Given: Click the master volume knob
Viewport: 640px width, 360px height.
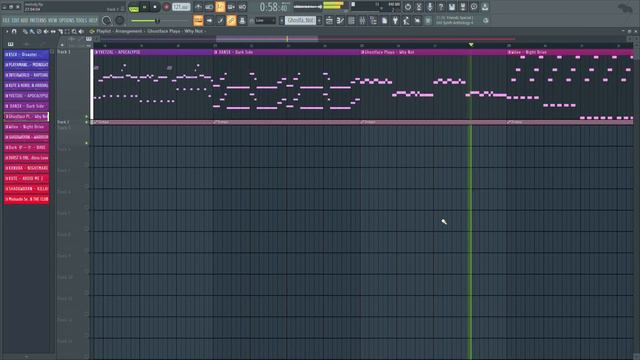Looking at the screenshot, I should pos(107,20).
